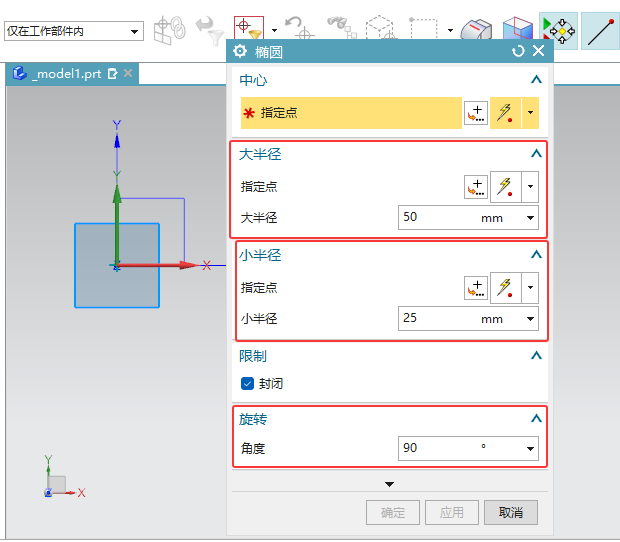Open point dialog for center point
This screenshot has width=620, height=542.
(476, 113)
